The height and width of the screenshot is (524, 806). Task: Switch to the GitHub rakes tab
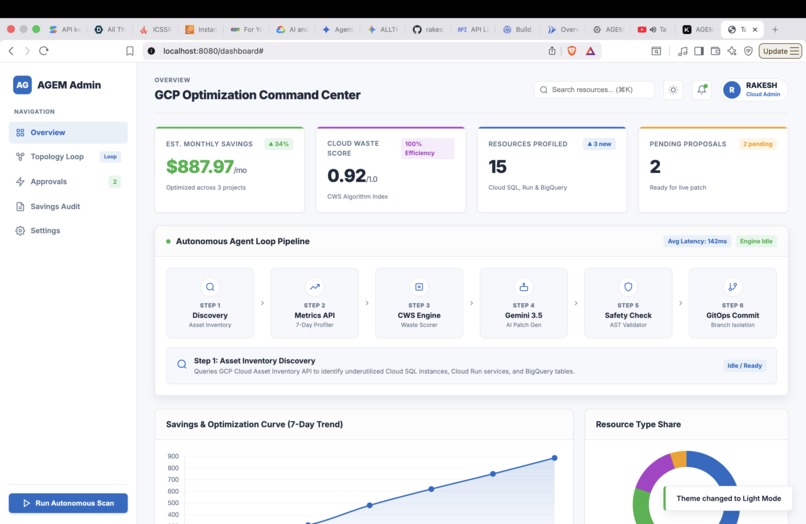428,29
